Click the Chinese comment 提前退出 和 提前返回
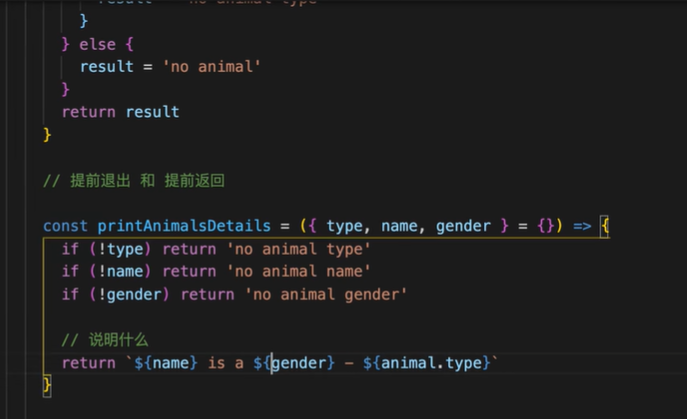 [x=134, y=181]
